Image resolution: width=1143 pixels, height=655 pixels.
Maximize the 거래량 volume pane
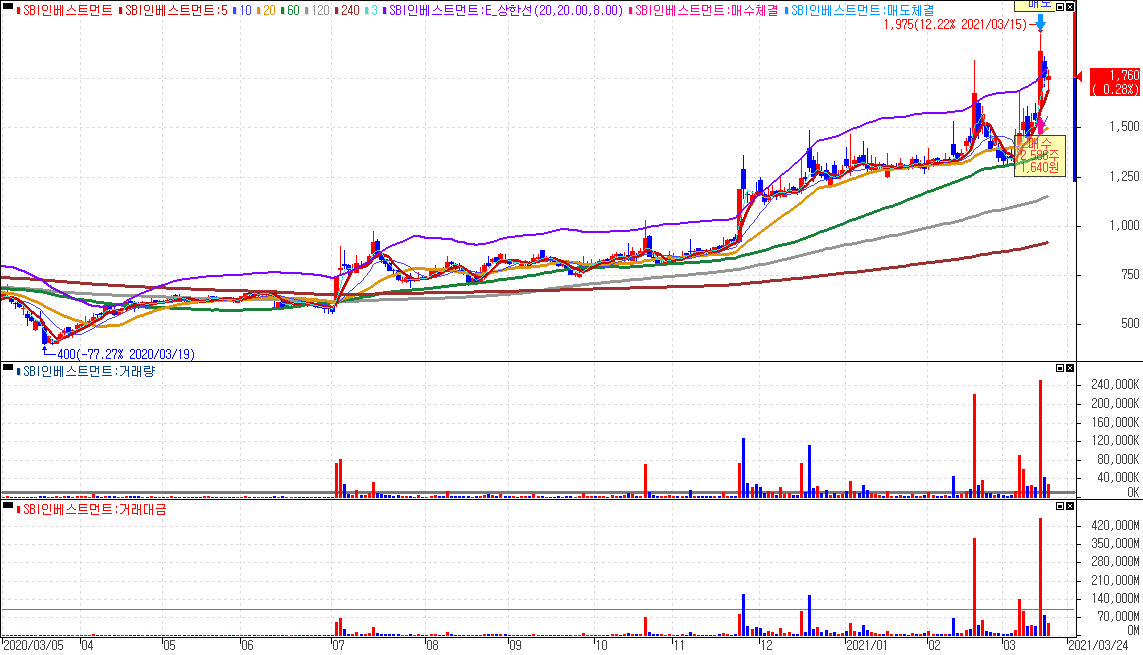pos(1060,368)
